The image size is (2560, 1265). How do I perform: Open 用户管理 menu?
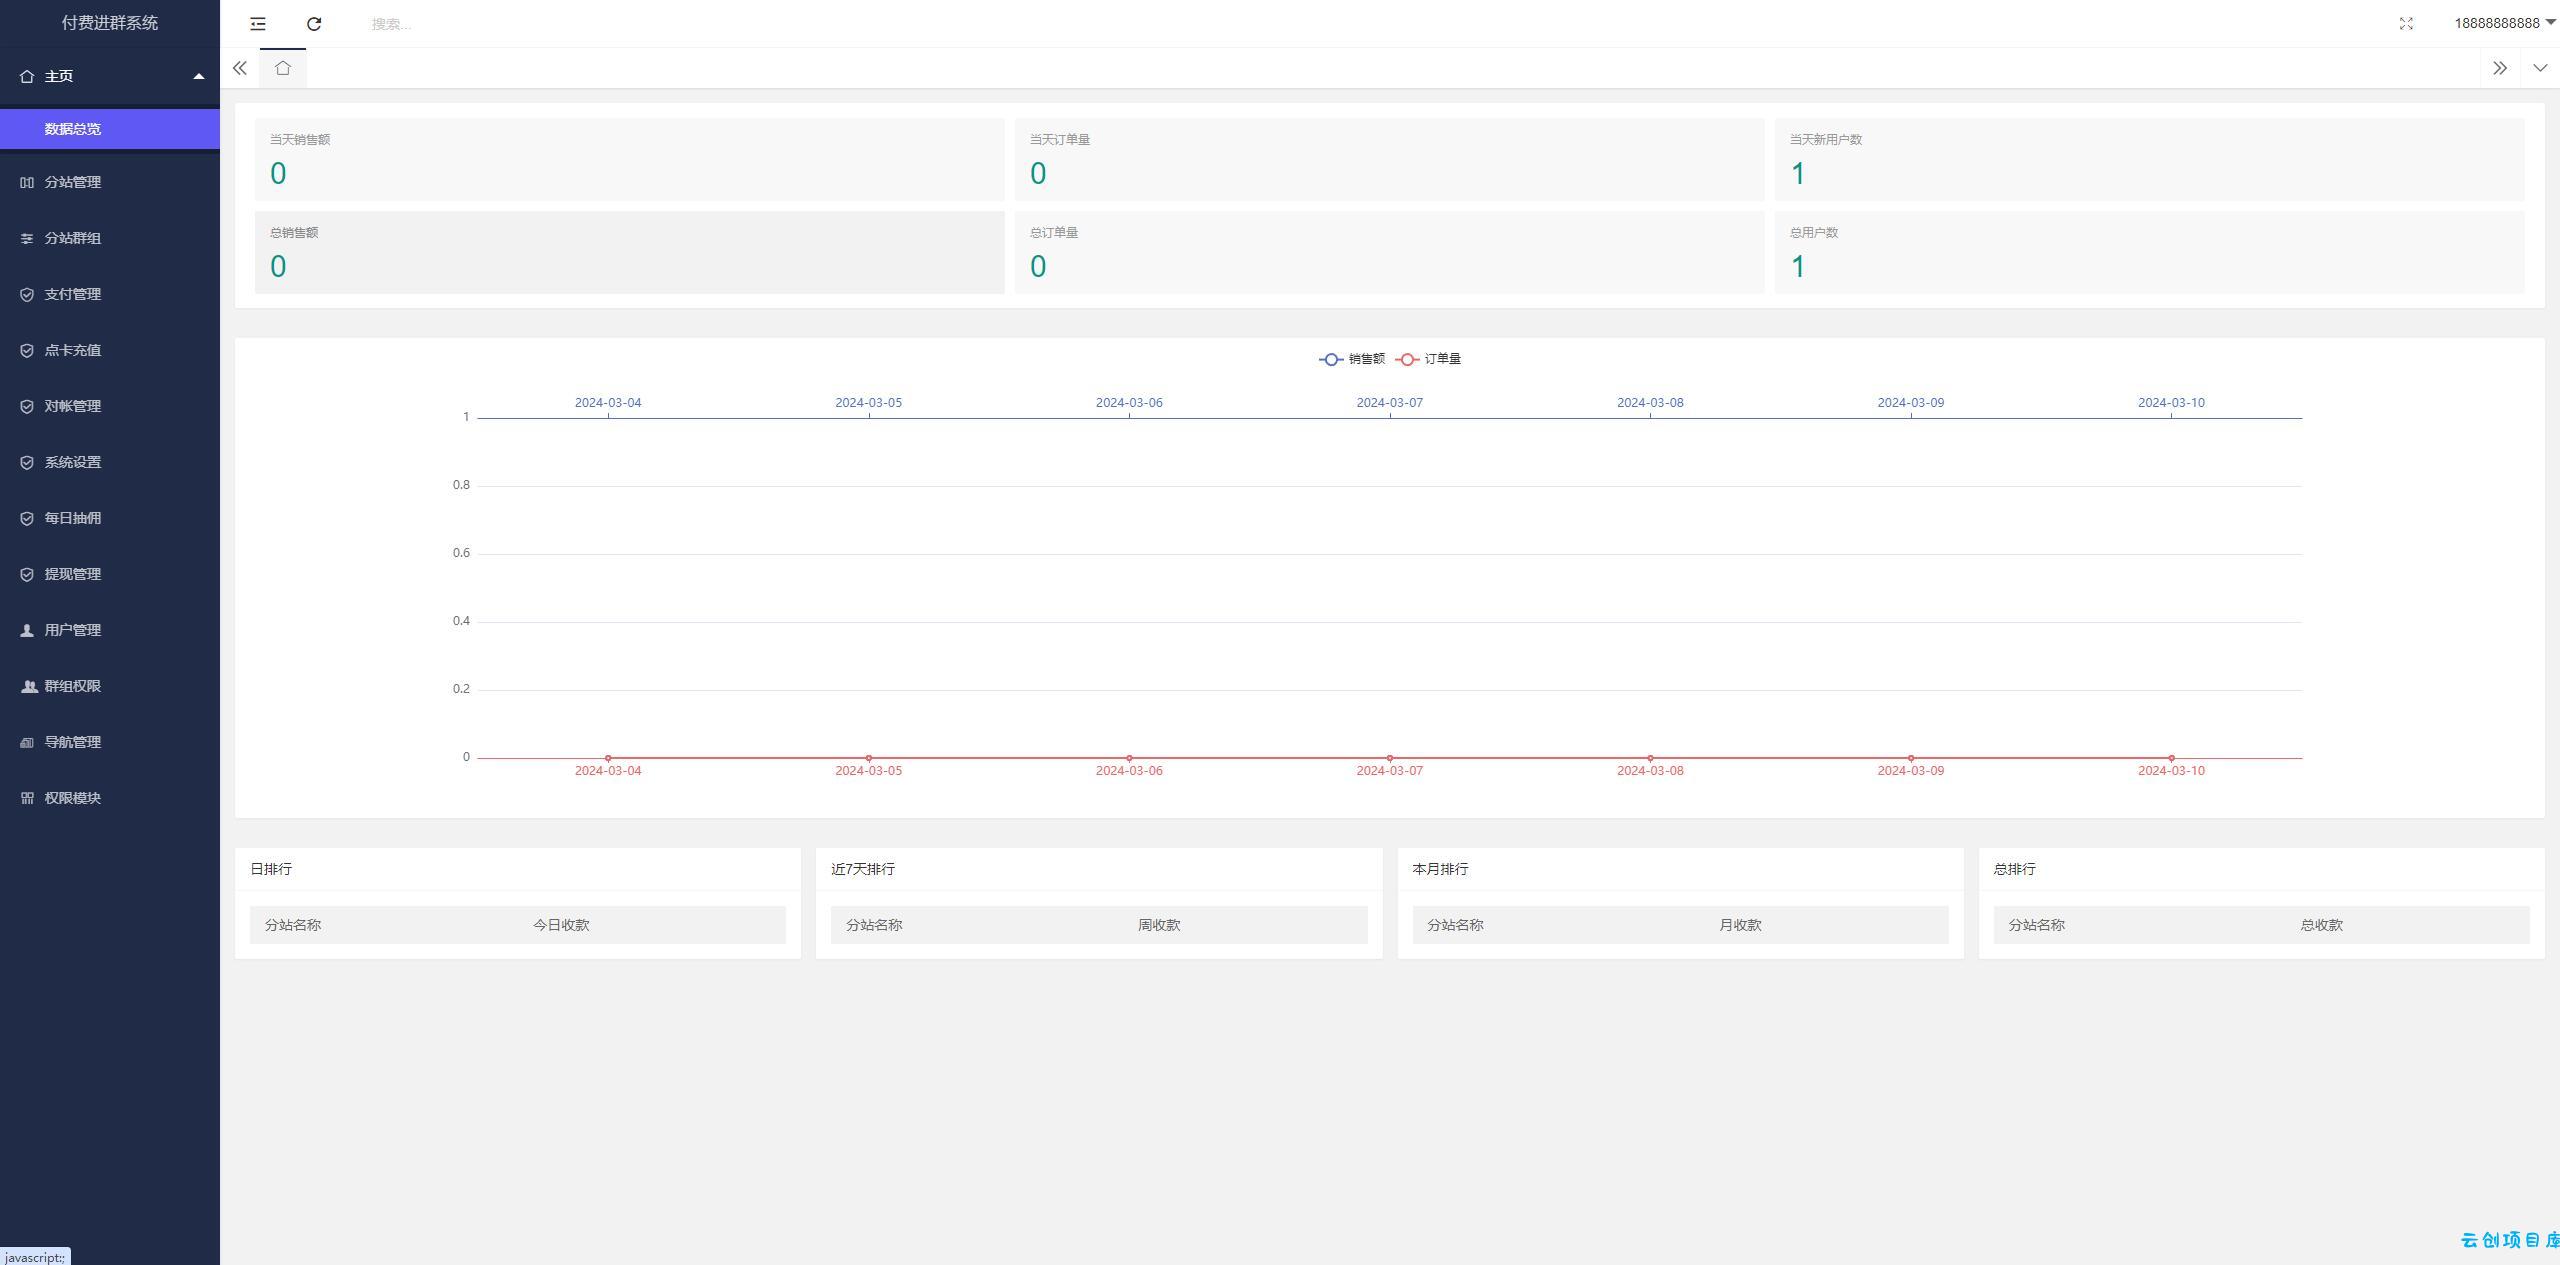click(110, 630)
